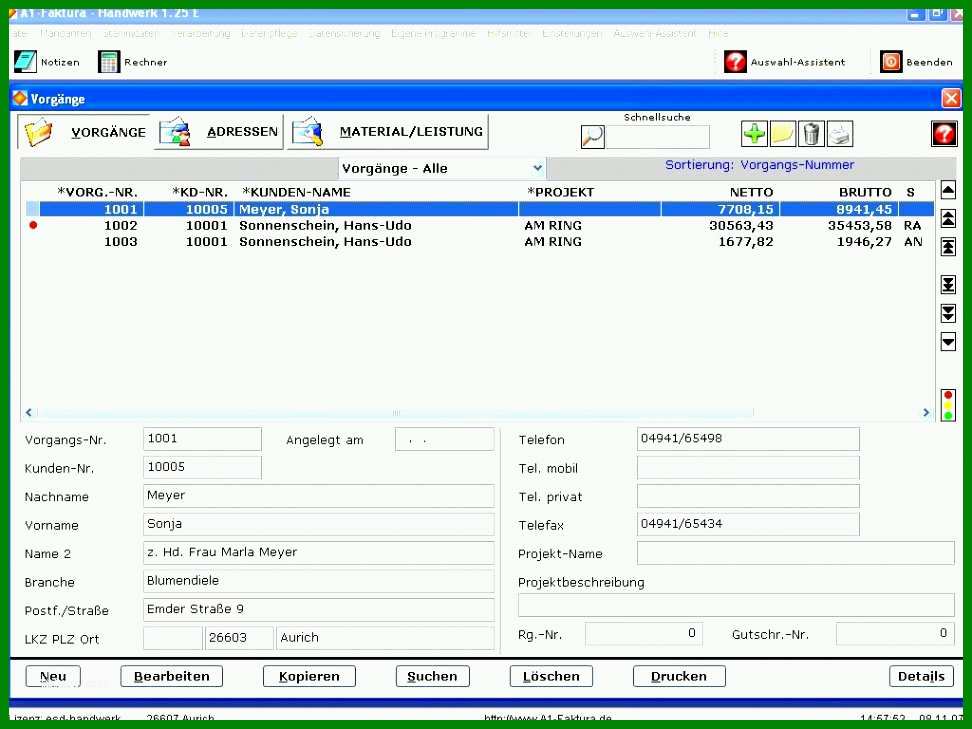Click the red dot marker on row 1002
This screenshot has height=729, width=972.
[33, 225]
